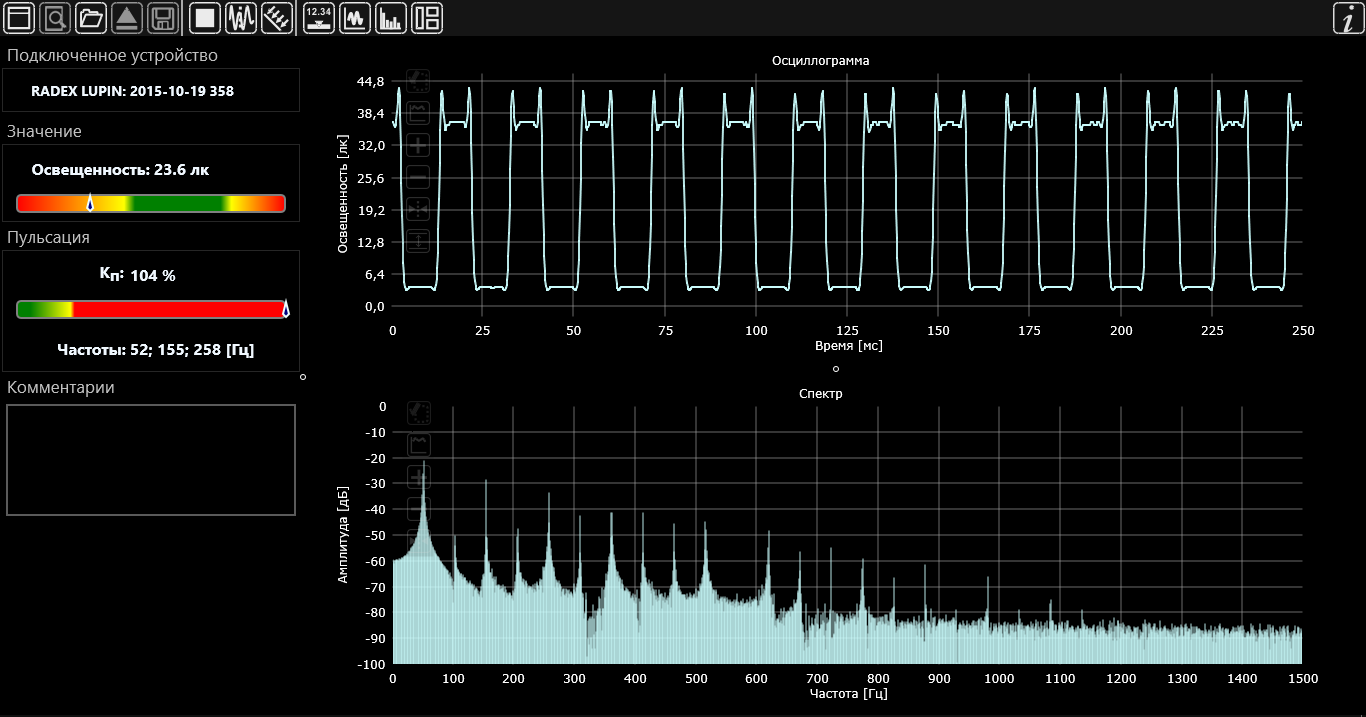Open a saved file with folder icon
This screenshot has height=717, width=1366.
(91, 18)
